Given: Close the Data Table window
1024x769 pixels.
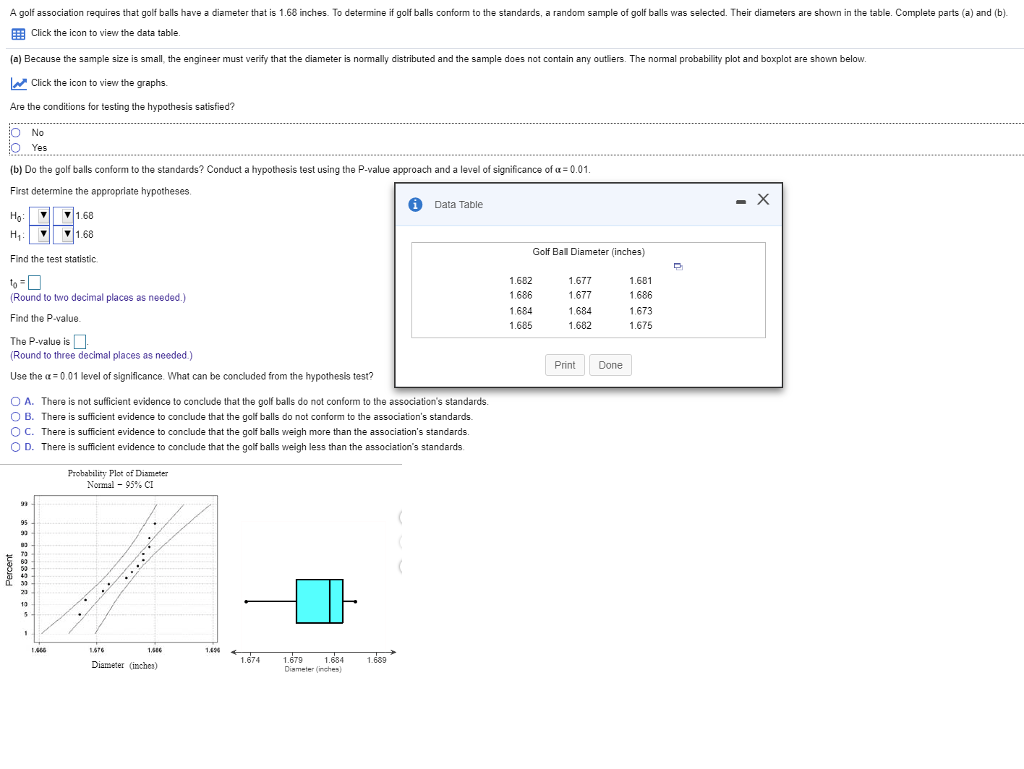Looking at the screenshot, I should tap(763, 198).
